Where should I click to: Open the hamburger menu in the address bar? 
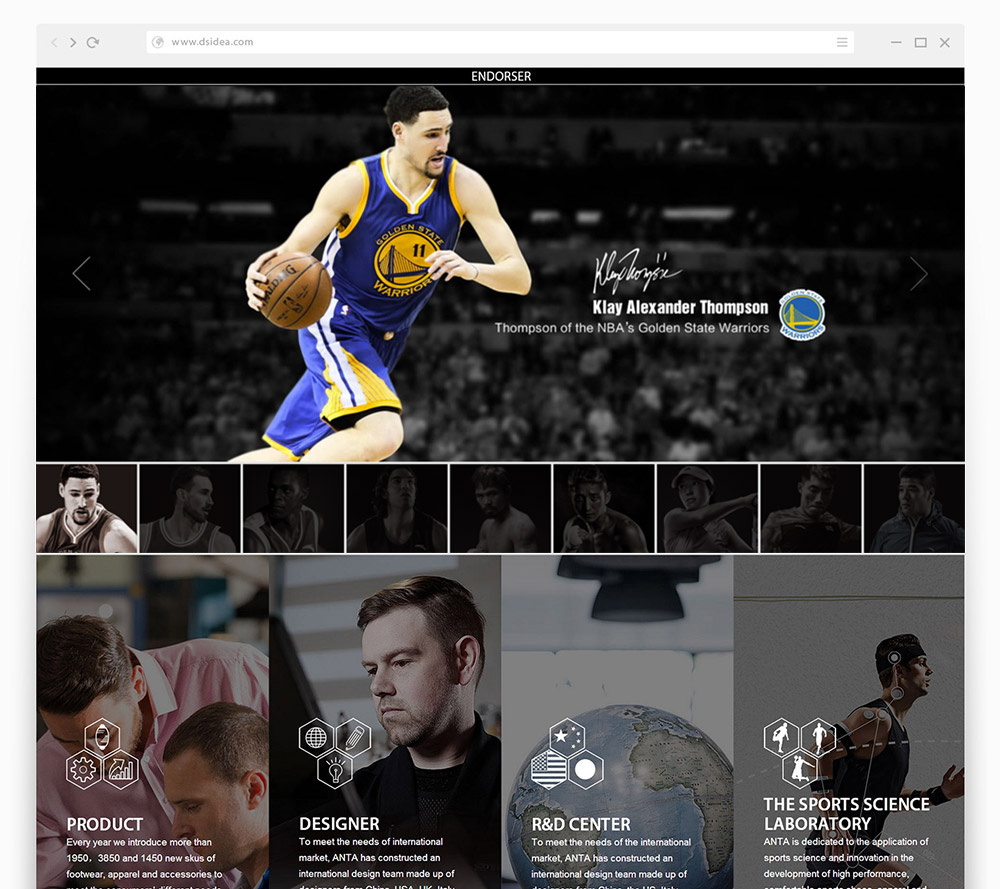click(x=842, y=42)
